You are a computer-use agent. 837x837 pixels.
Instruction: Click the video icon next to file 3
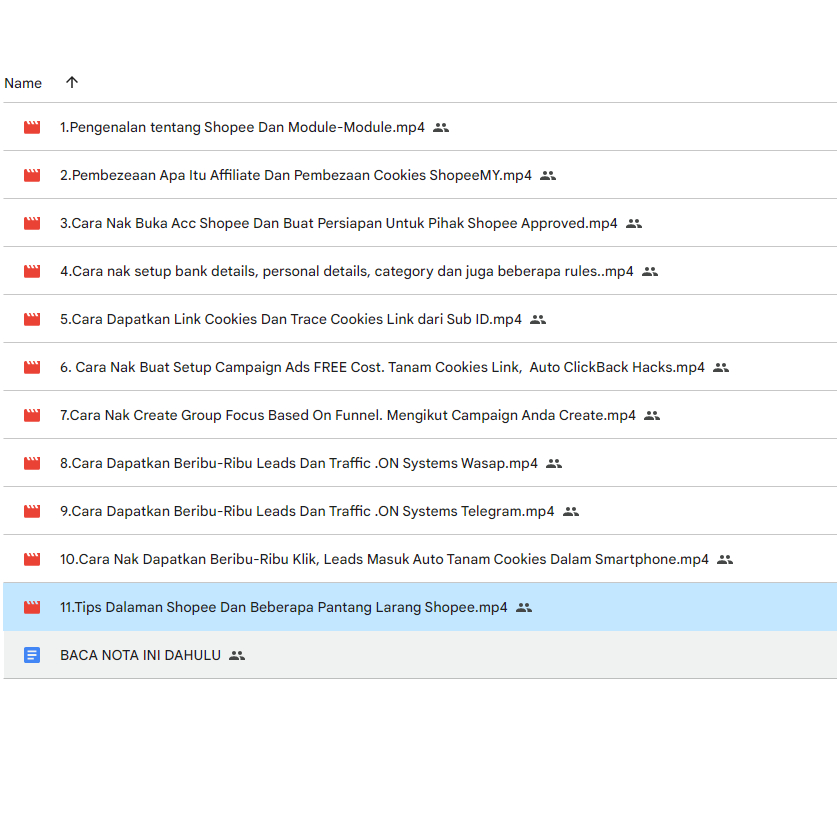31,223
